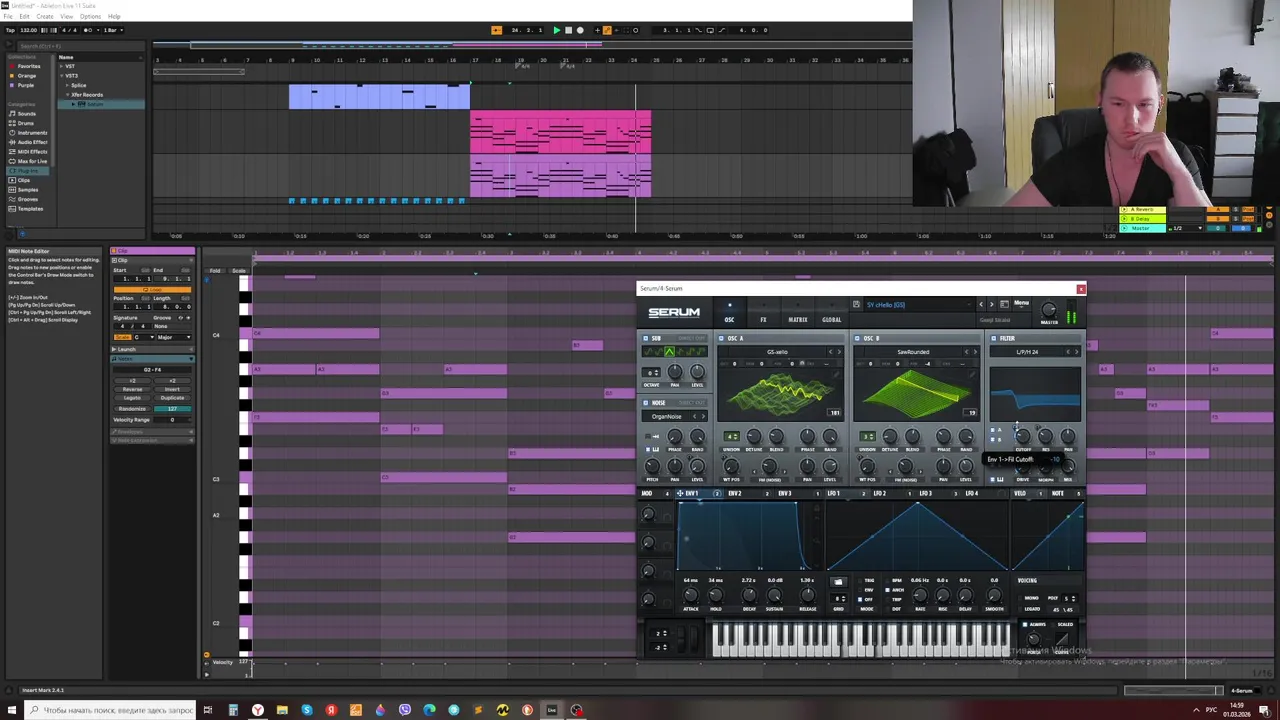Image resolution: width=1280 pixels, height=720 pixels.
Task: Select Favorites in browser collections
Action: click(x=29, y=66)
